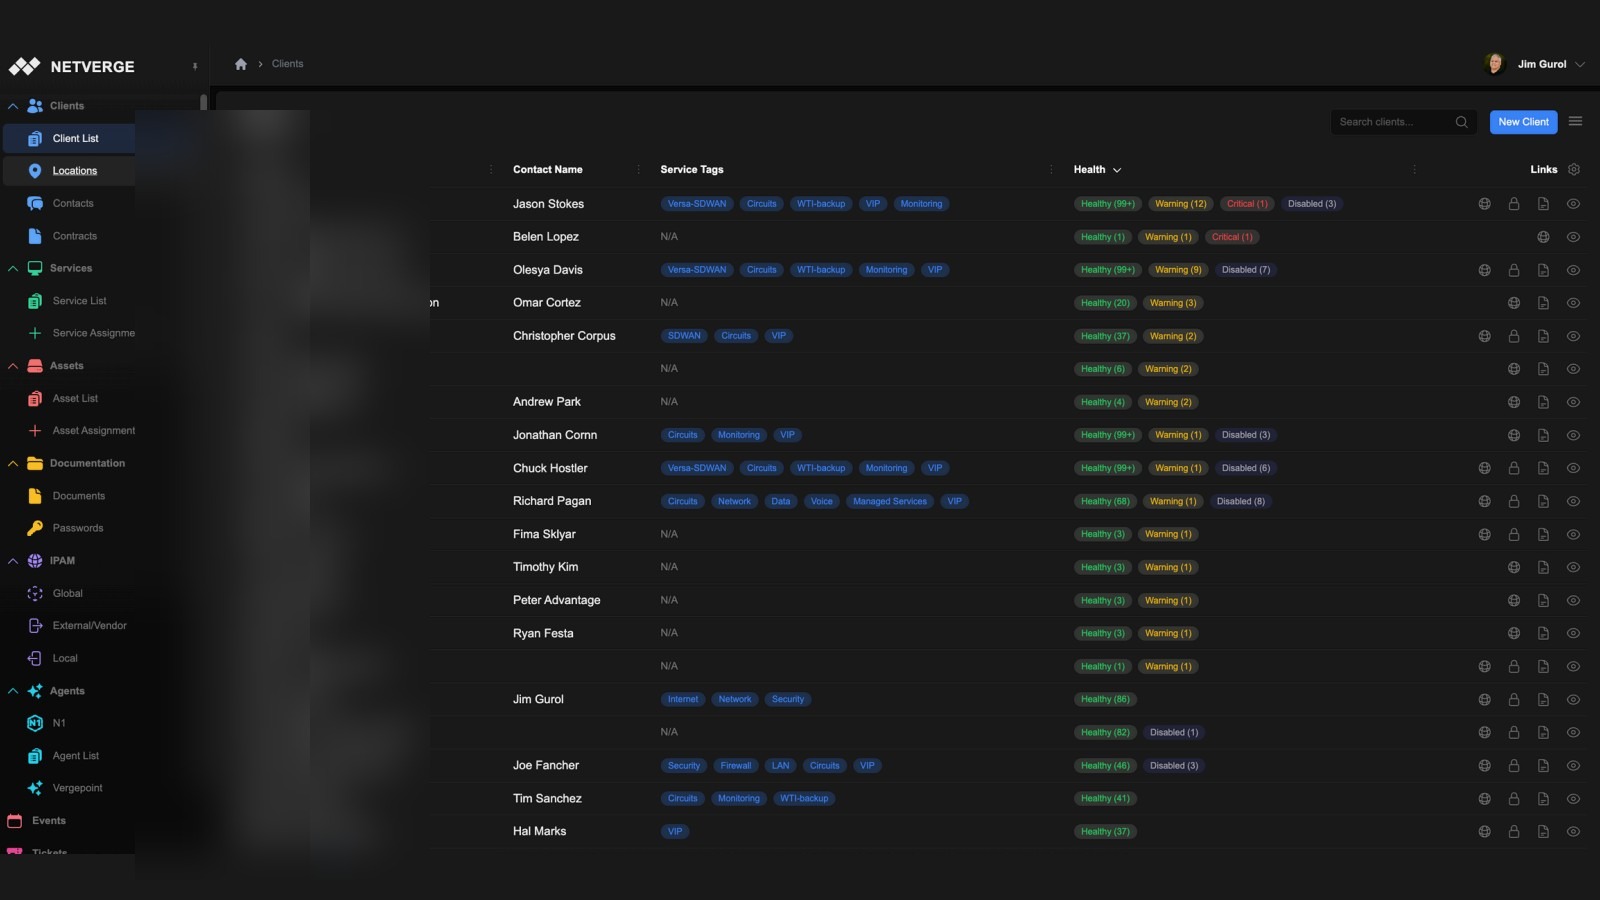
Task: Select the Vergepoint agent icon
Action: tap(36, 787)
